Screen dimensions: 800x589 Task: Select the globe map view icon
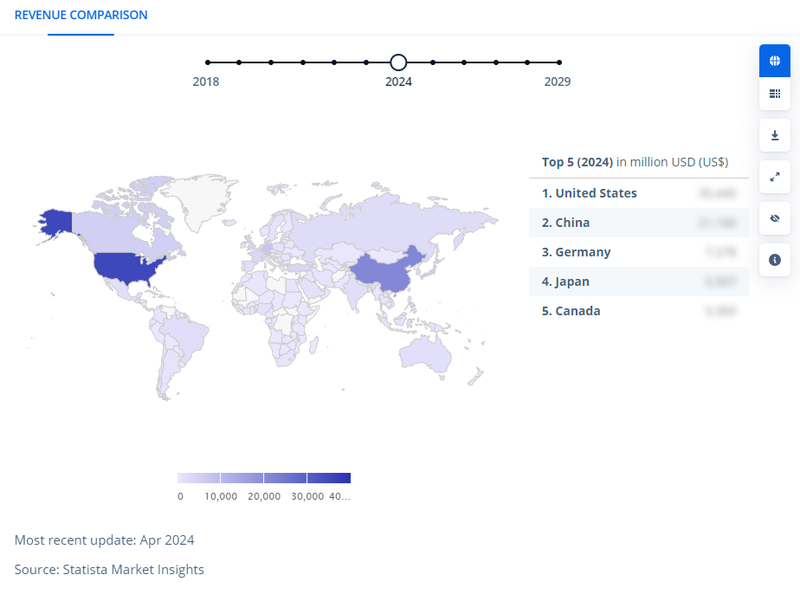774,61
